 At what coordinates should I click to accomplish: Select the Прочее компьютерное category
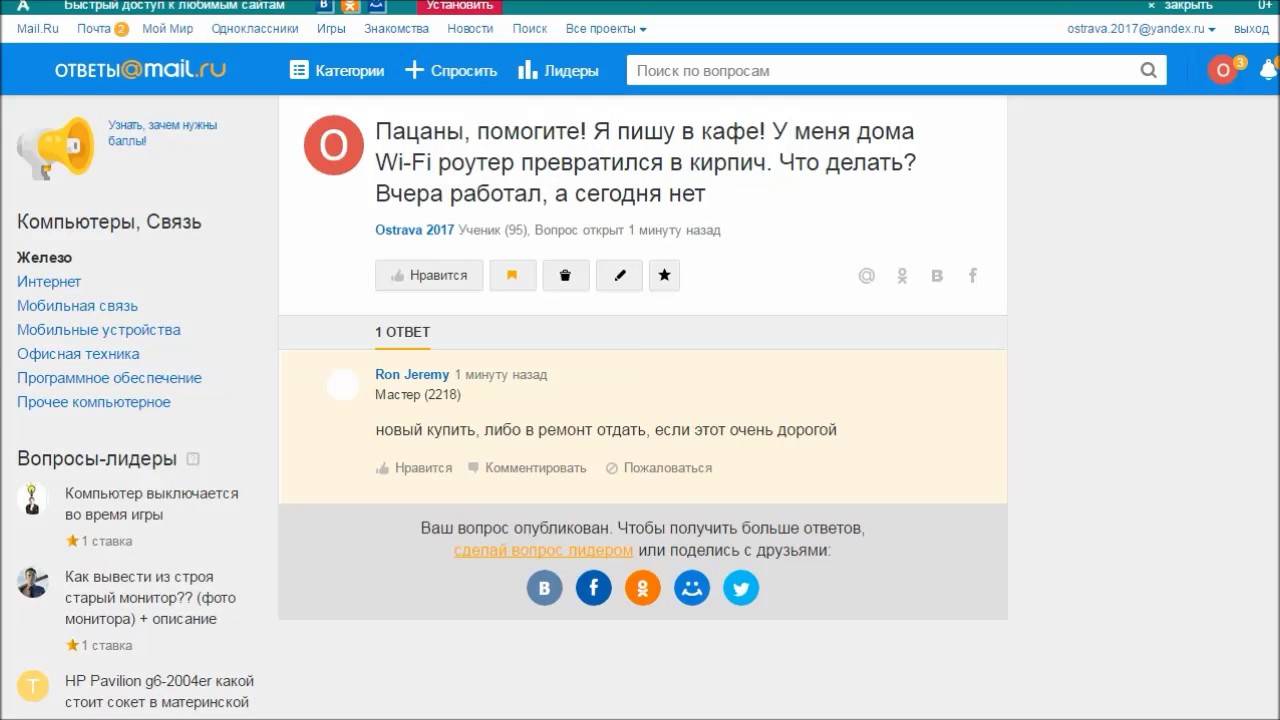click(94, 401)
